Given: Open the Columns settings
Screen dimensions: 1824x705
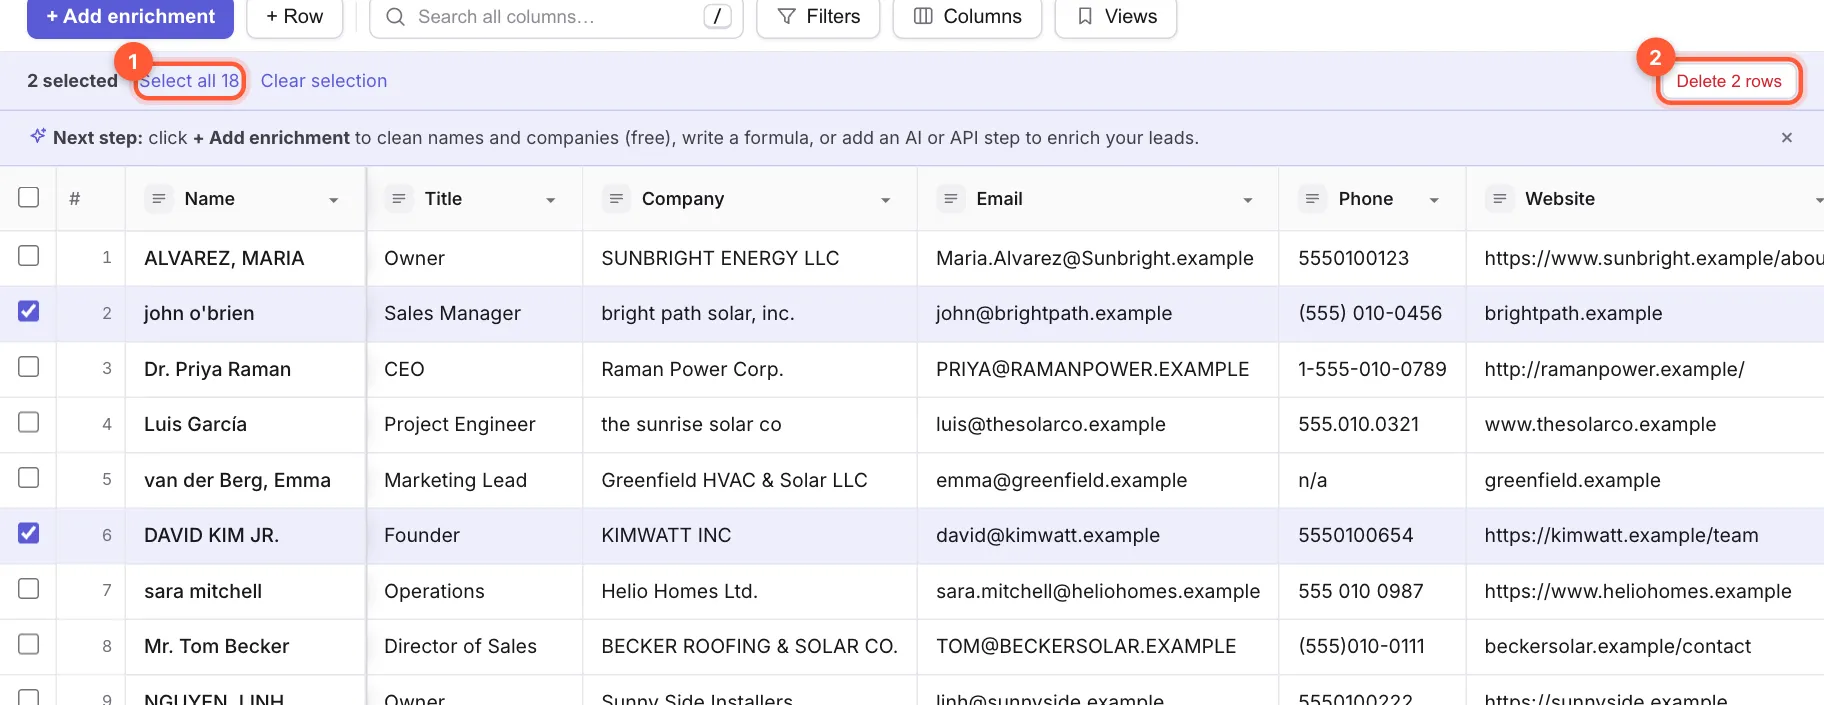Looking at the screenshot, I should (967, 17).
